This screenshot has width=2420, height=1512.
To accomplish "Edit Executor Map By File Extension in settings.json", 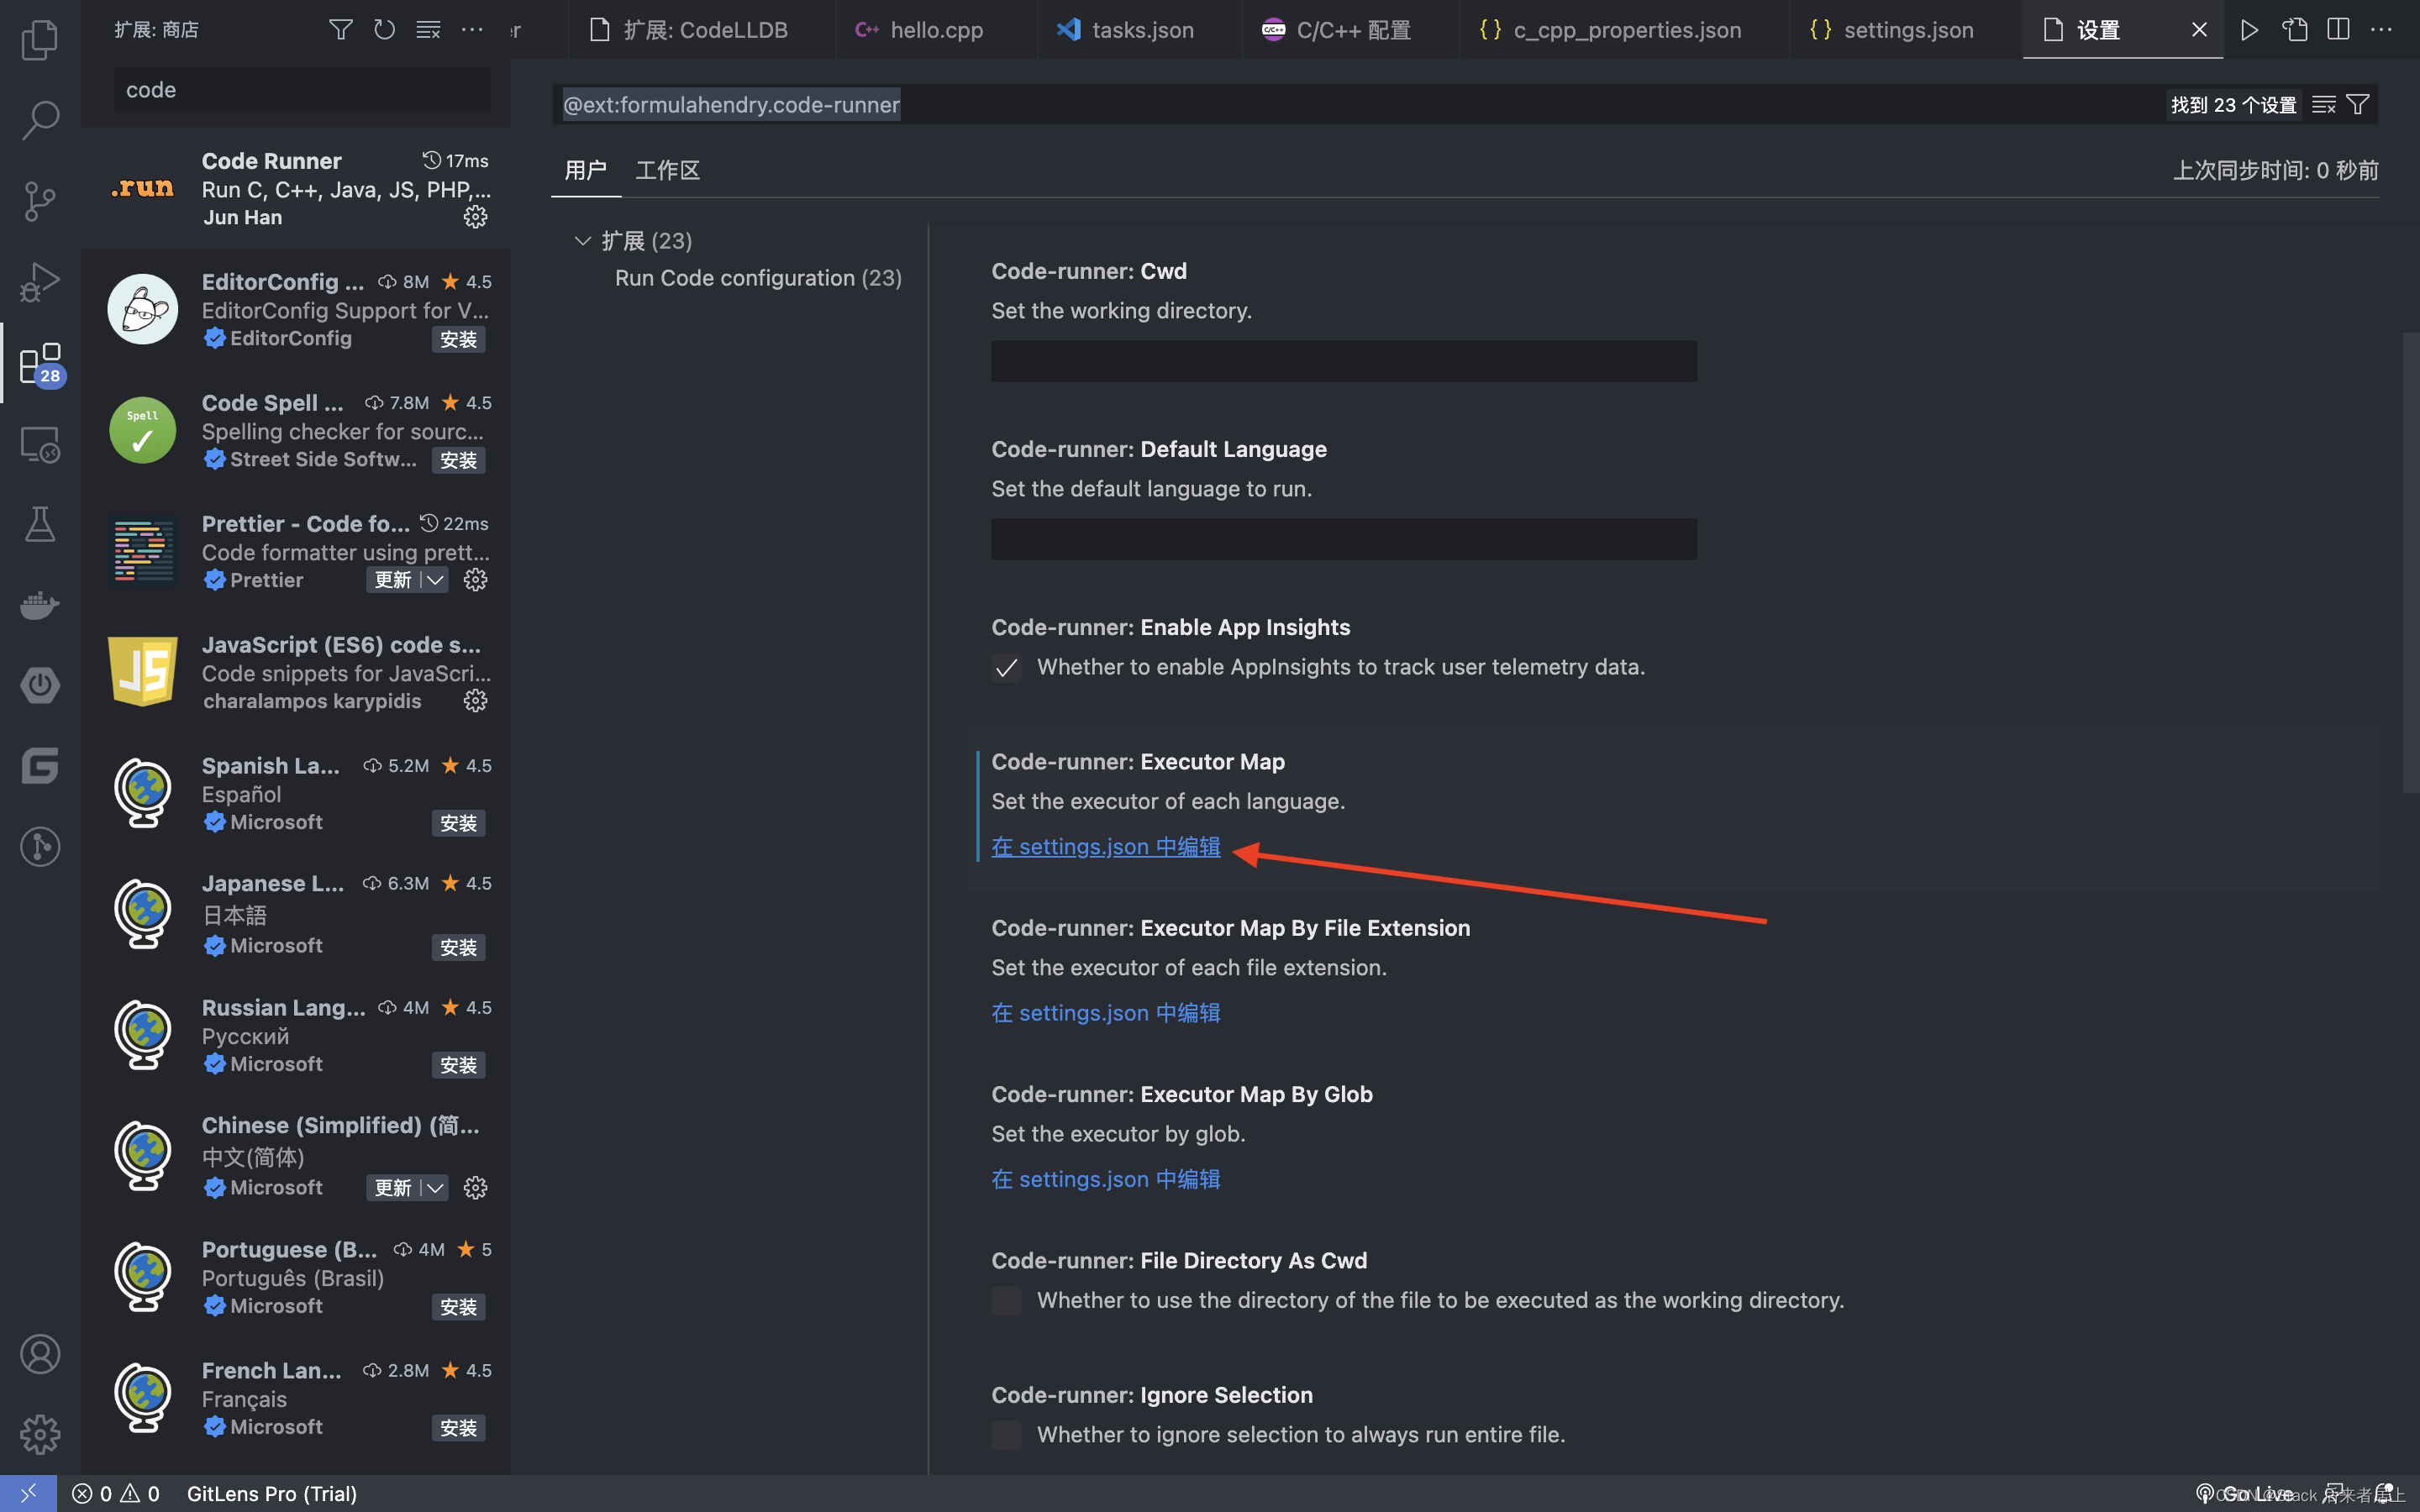I will pos(1105,1013).
